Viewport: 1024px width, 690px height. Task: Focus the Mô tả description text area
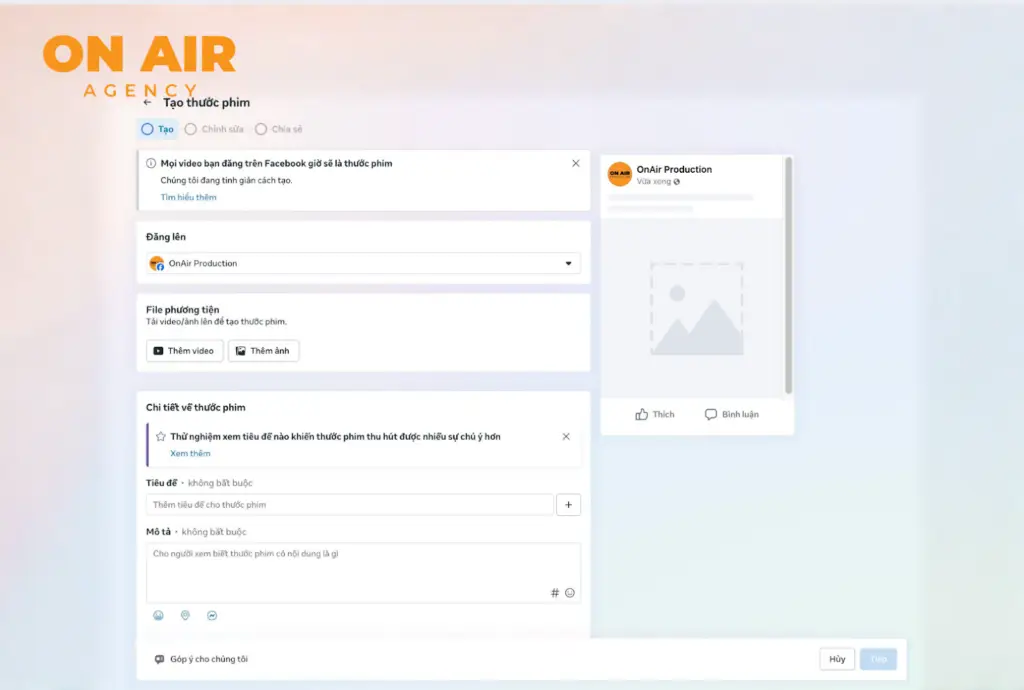[363, 572]
